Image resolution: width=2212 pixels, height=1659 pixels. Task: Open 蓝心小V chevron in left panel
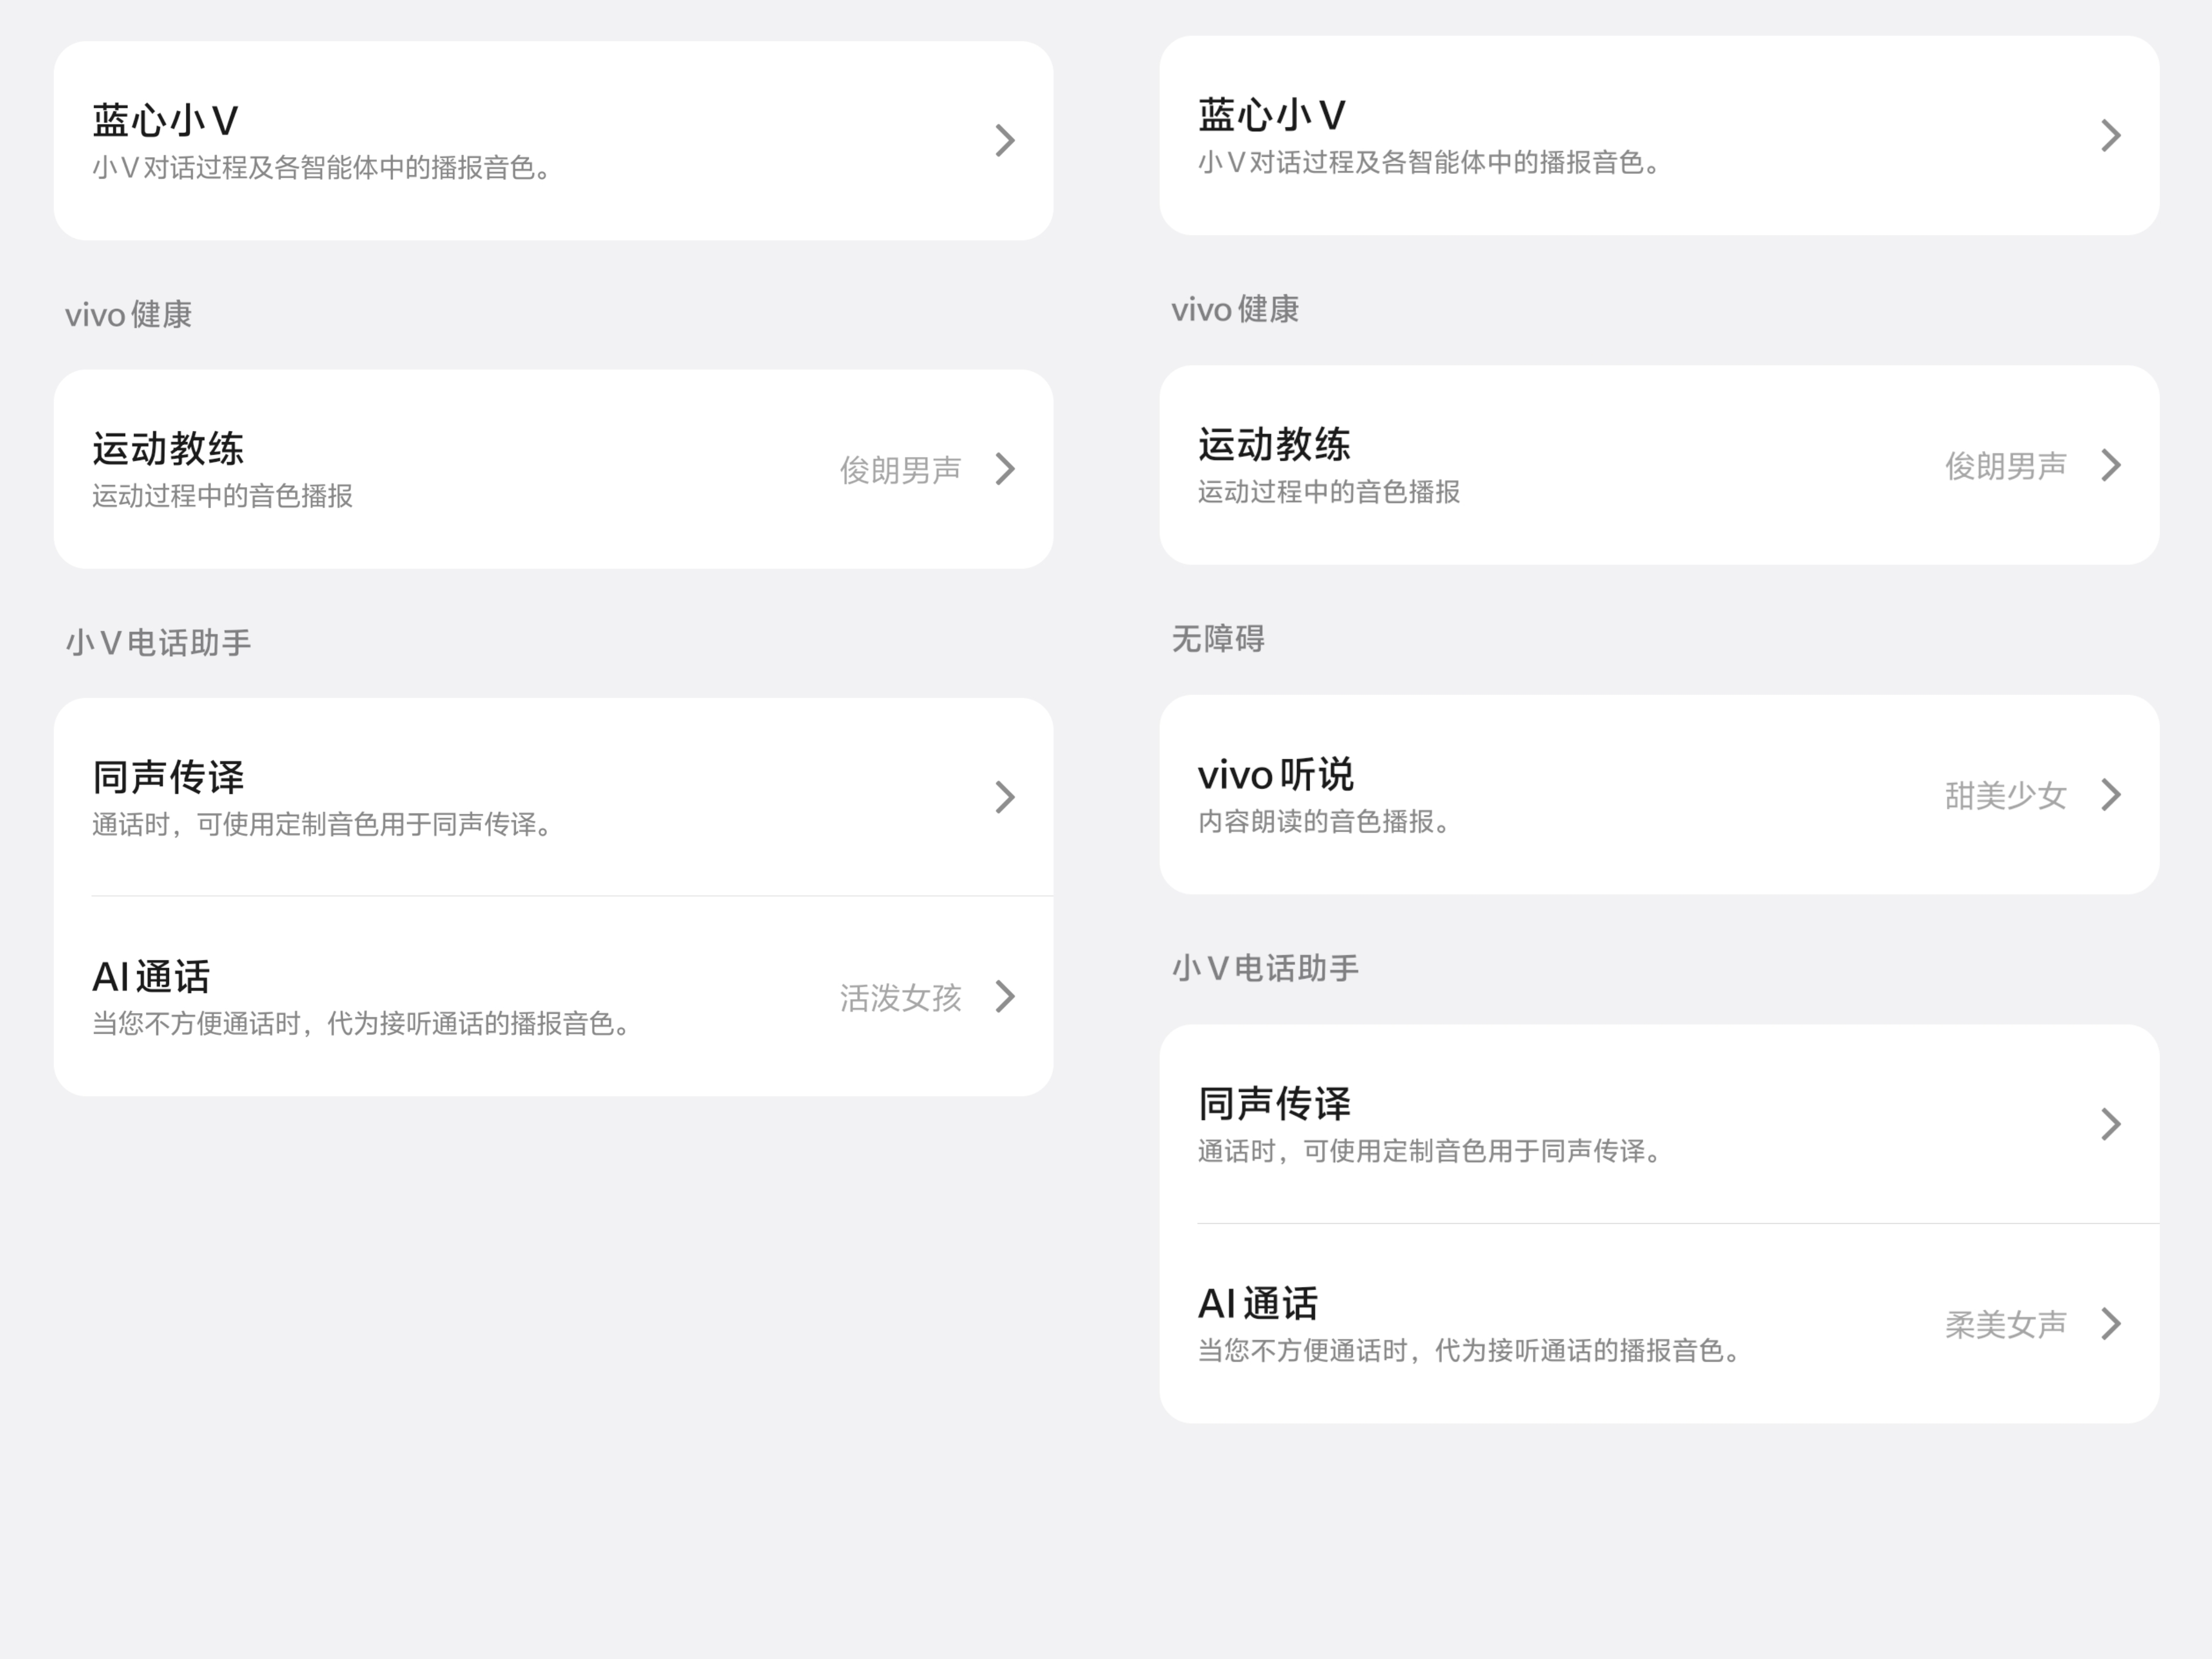1005,140
